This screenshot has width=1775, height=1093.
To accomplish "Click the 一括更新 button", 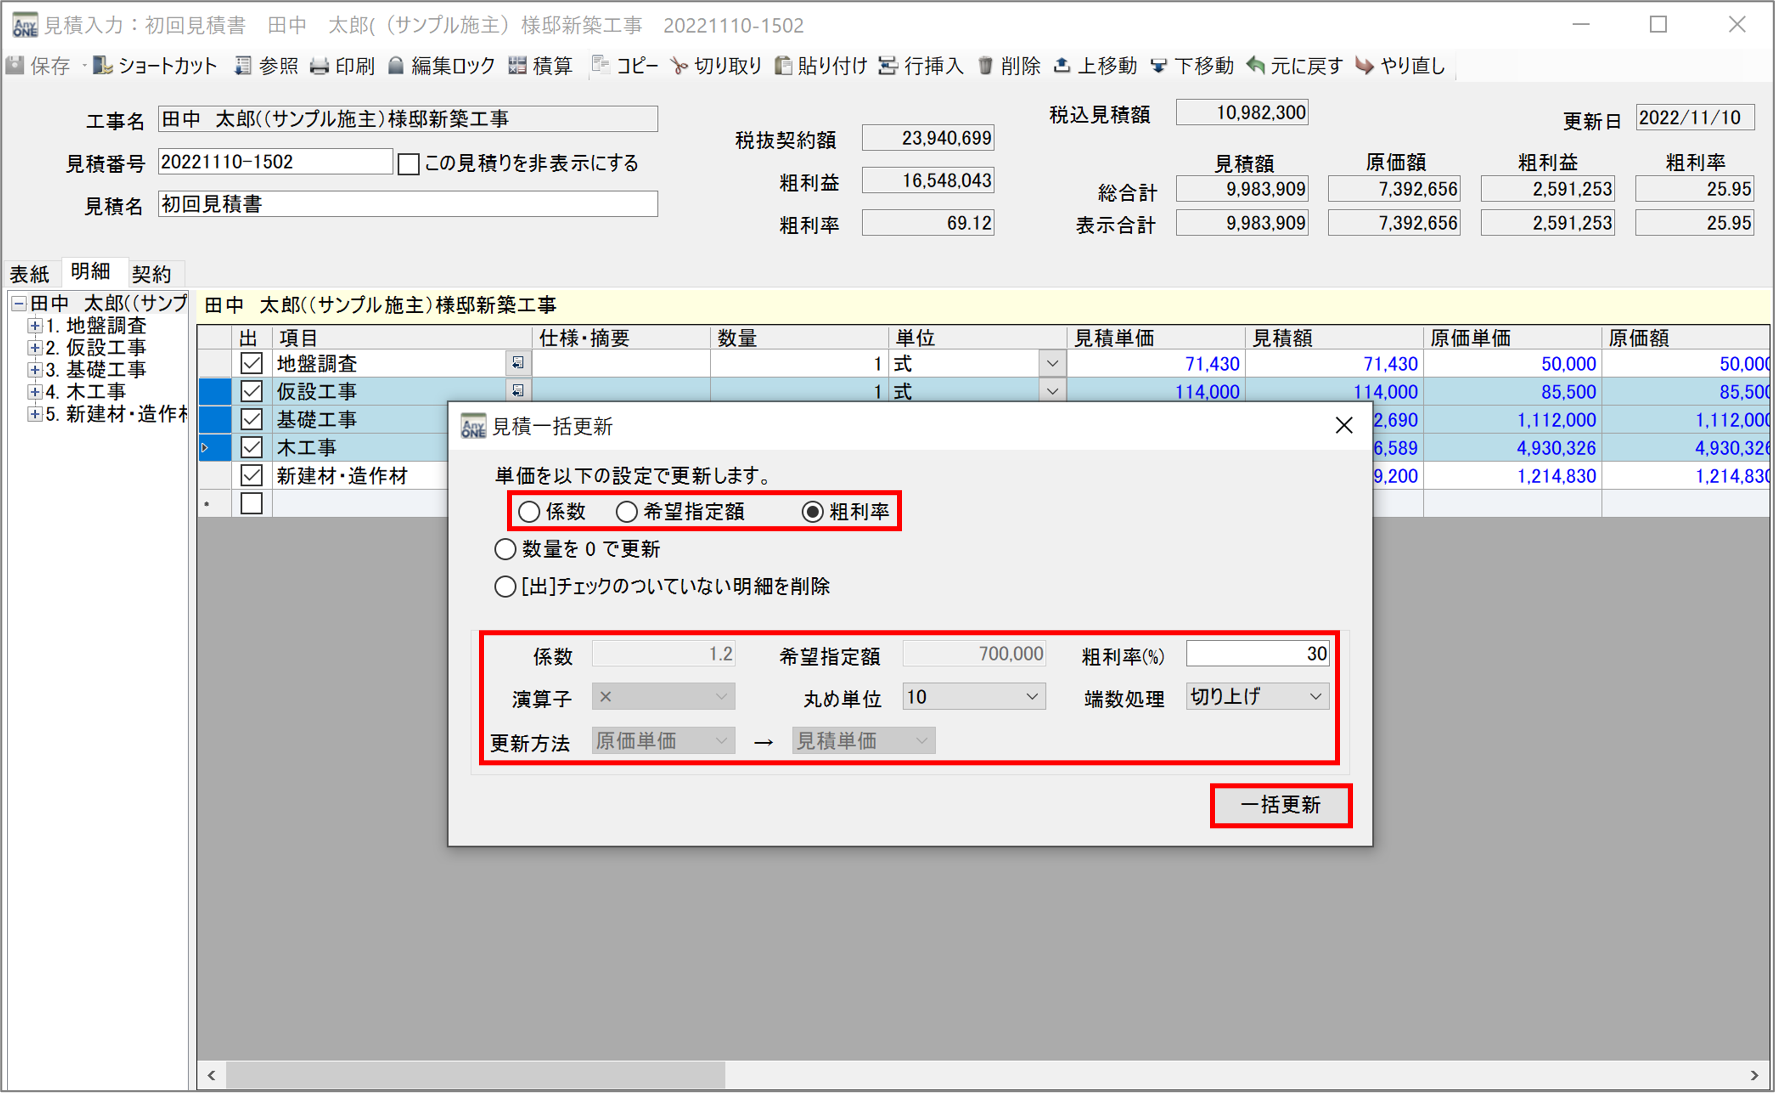I will 1280,805.
